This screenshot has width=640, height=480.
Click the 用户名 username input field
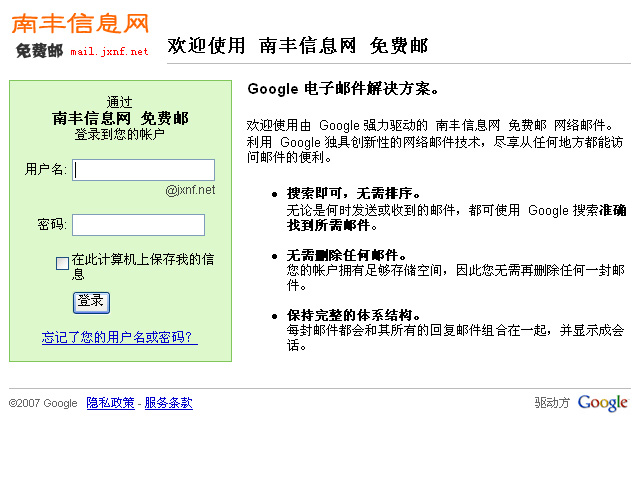(143, 170)
